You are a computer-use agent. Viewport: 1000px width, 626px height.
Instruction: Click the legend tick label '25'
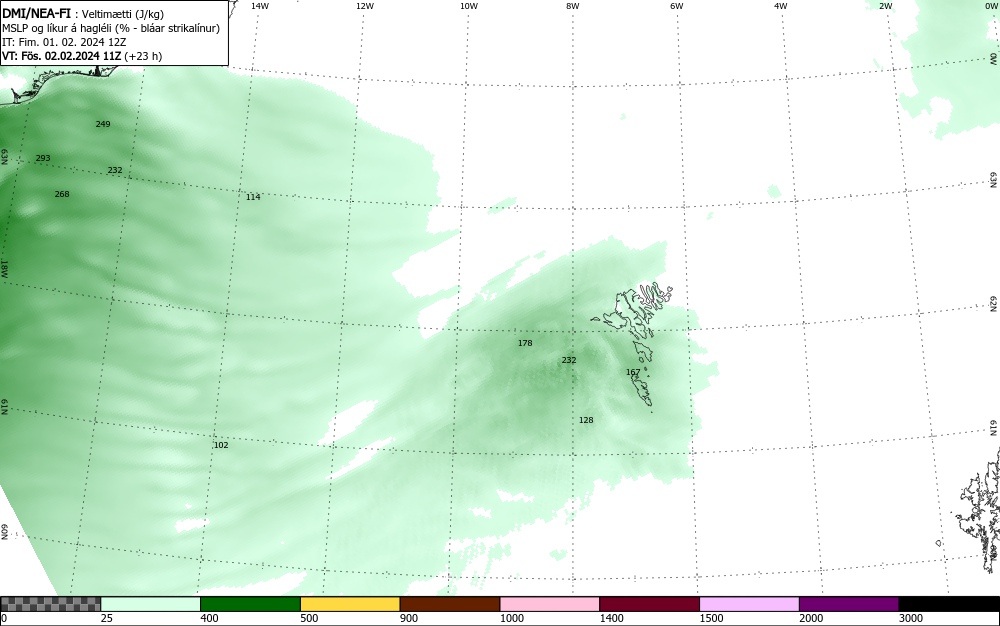(x=107, y=618)
